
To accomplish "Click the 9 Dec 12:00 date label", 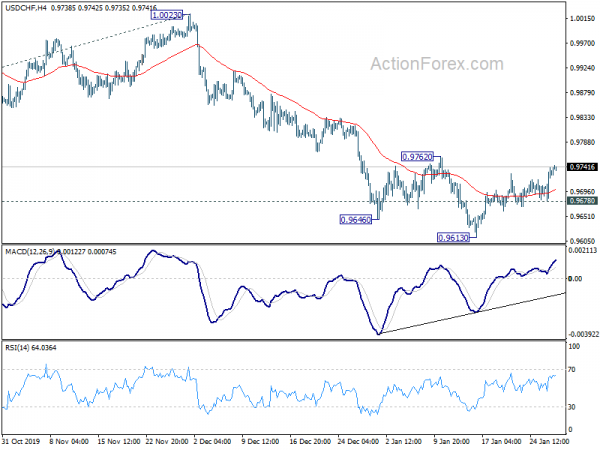I will [260, 441].
